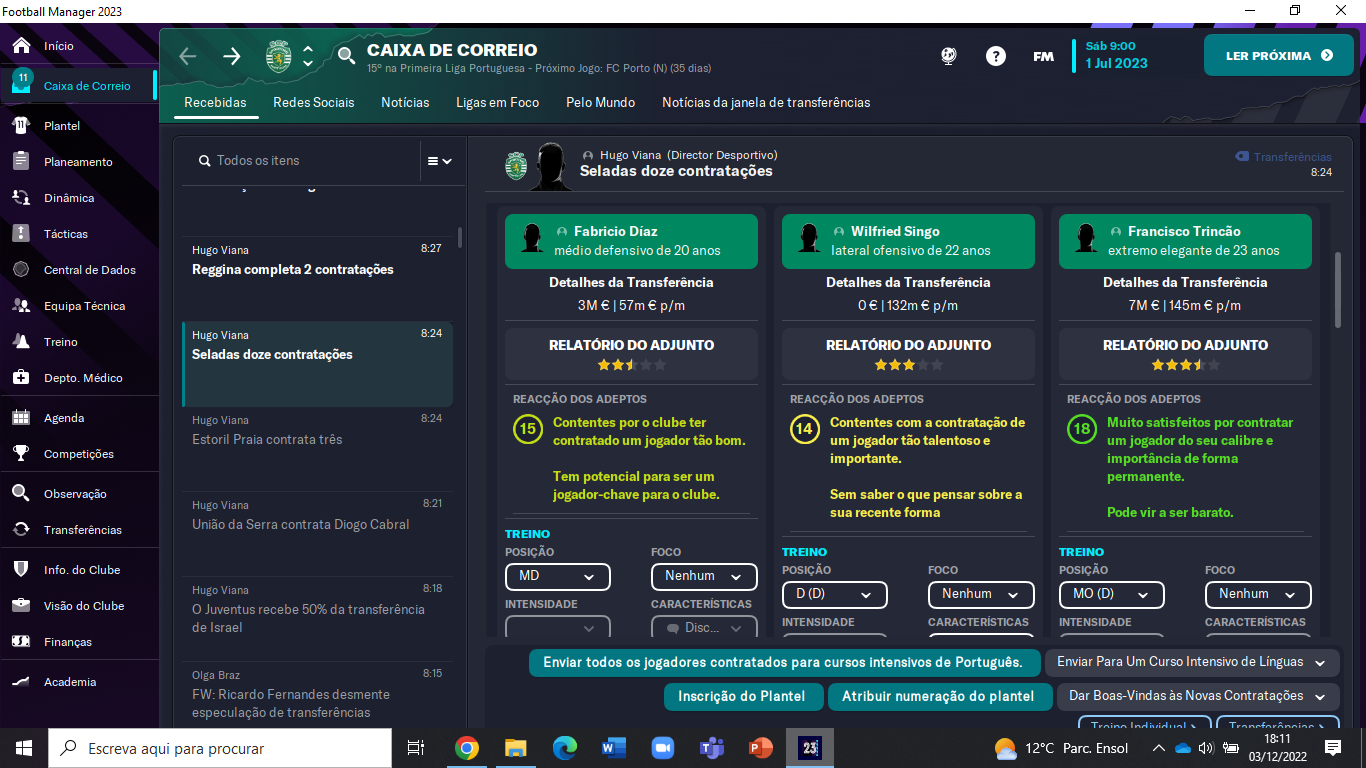The height and width of the screenshot is (768, 1366).
Task: Click Atribuir numeração do plantel button
Action: (938, 696)
